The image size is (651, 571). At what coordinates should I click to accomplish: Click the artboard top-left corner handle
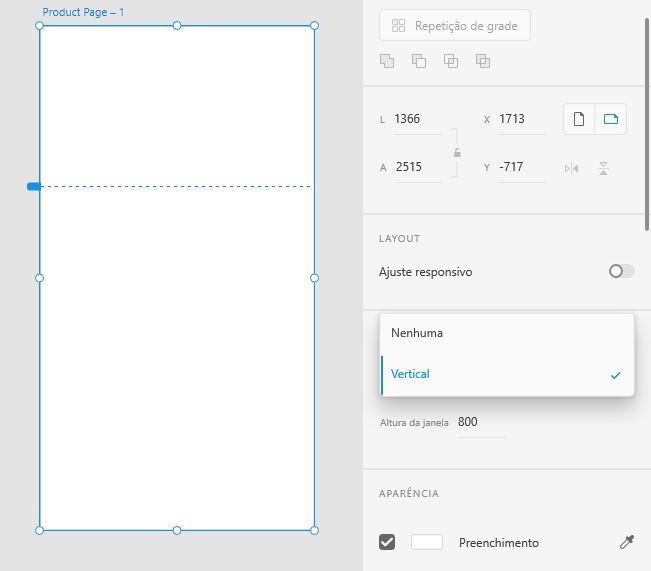(39, 26)
